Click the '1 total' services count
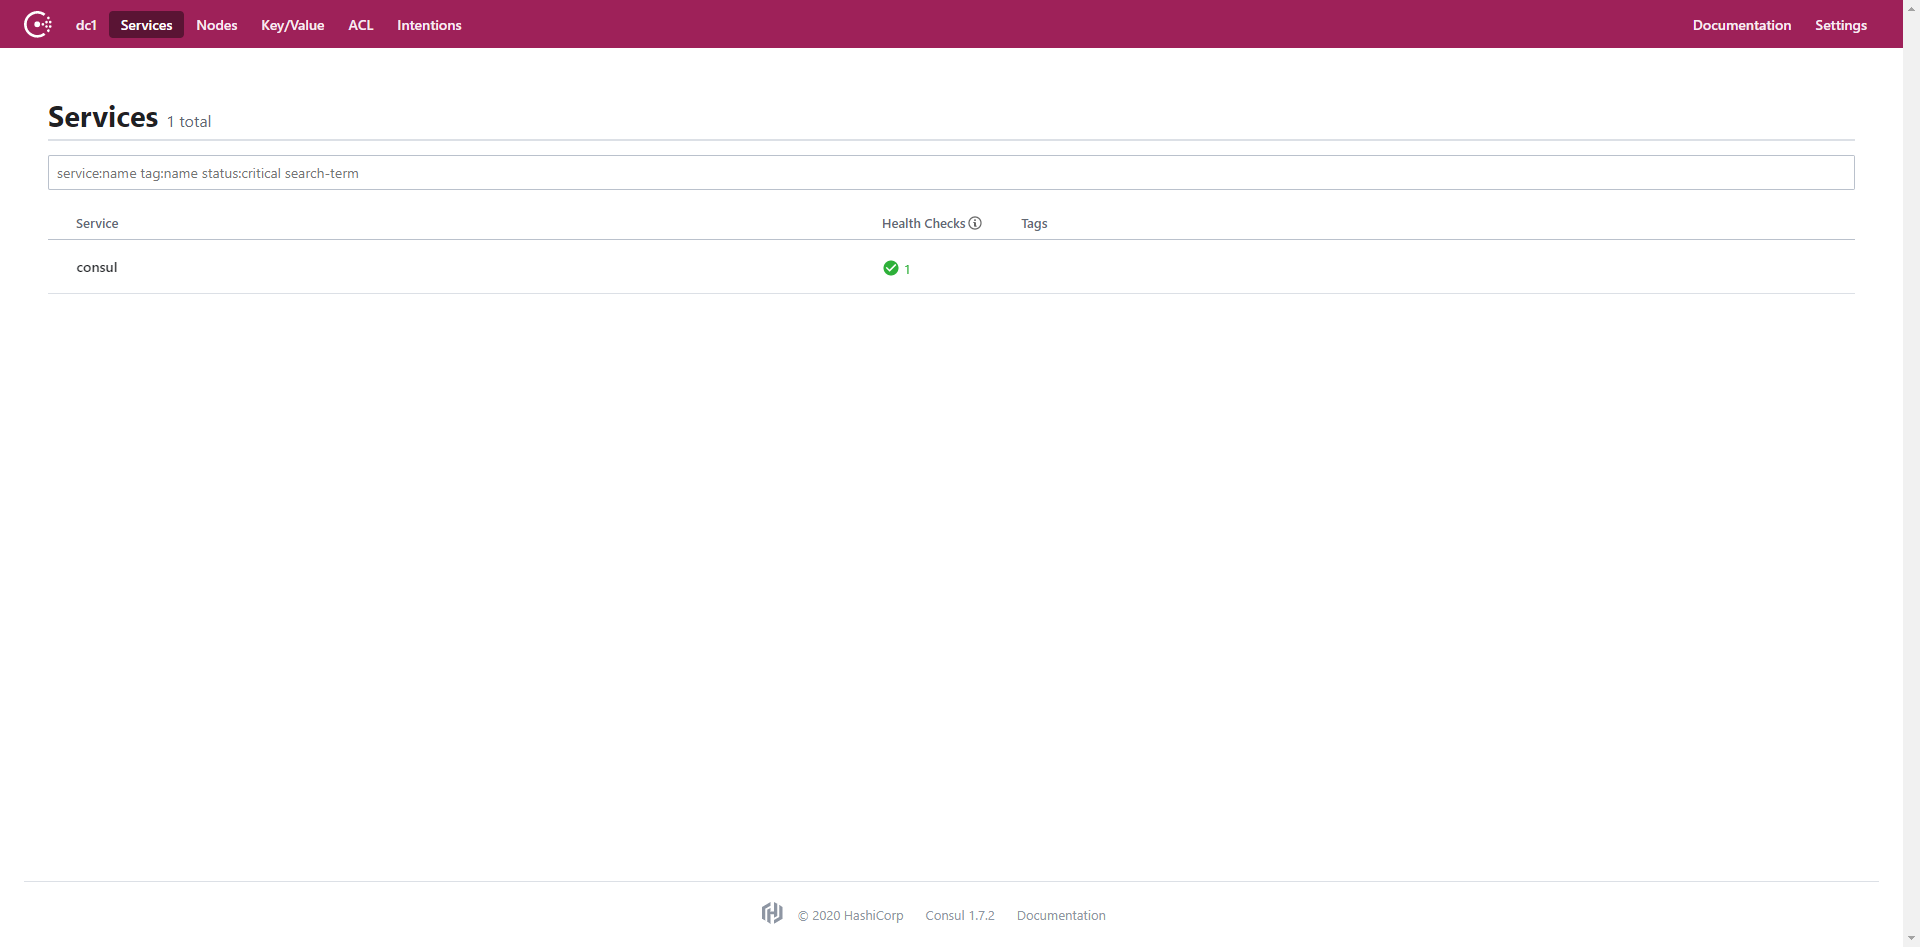Viewport: 1920px width, 947px height. 189,122
